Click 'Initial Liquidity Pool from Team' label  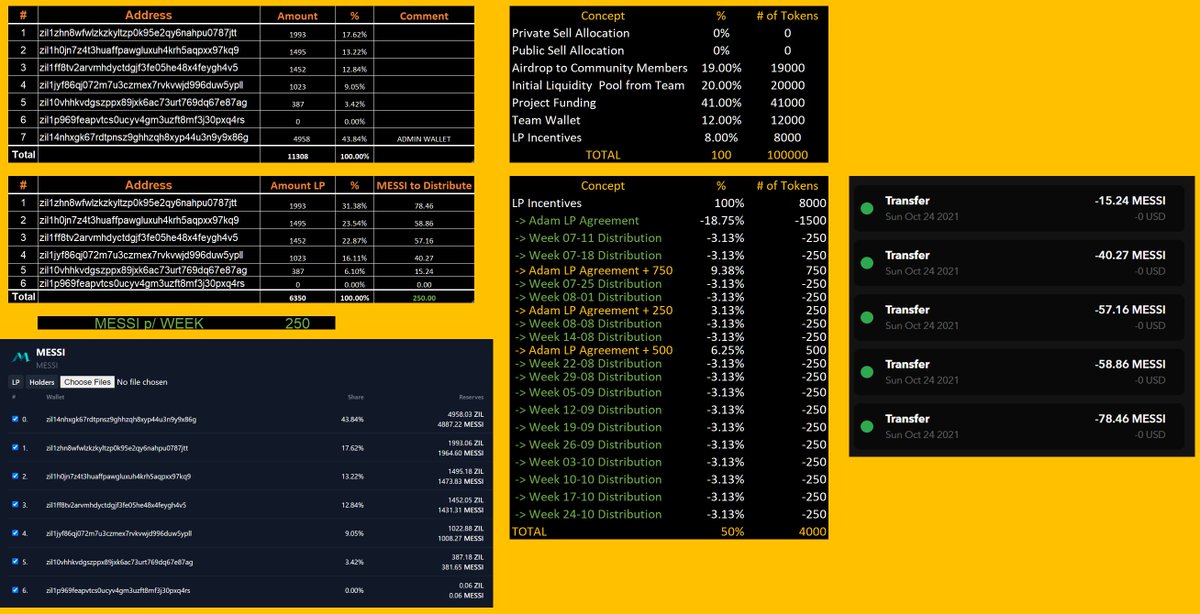[x=599, y=85]
